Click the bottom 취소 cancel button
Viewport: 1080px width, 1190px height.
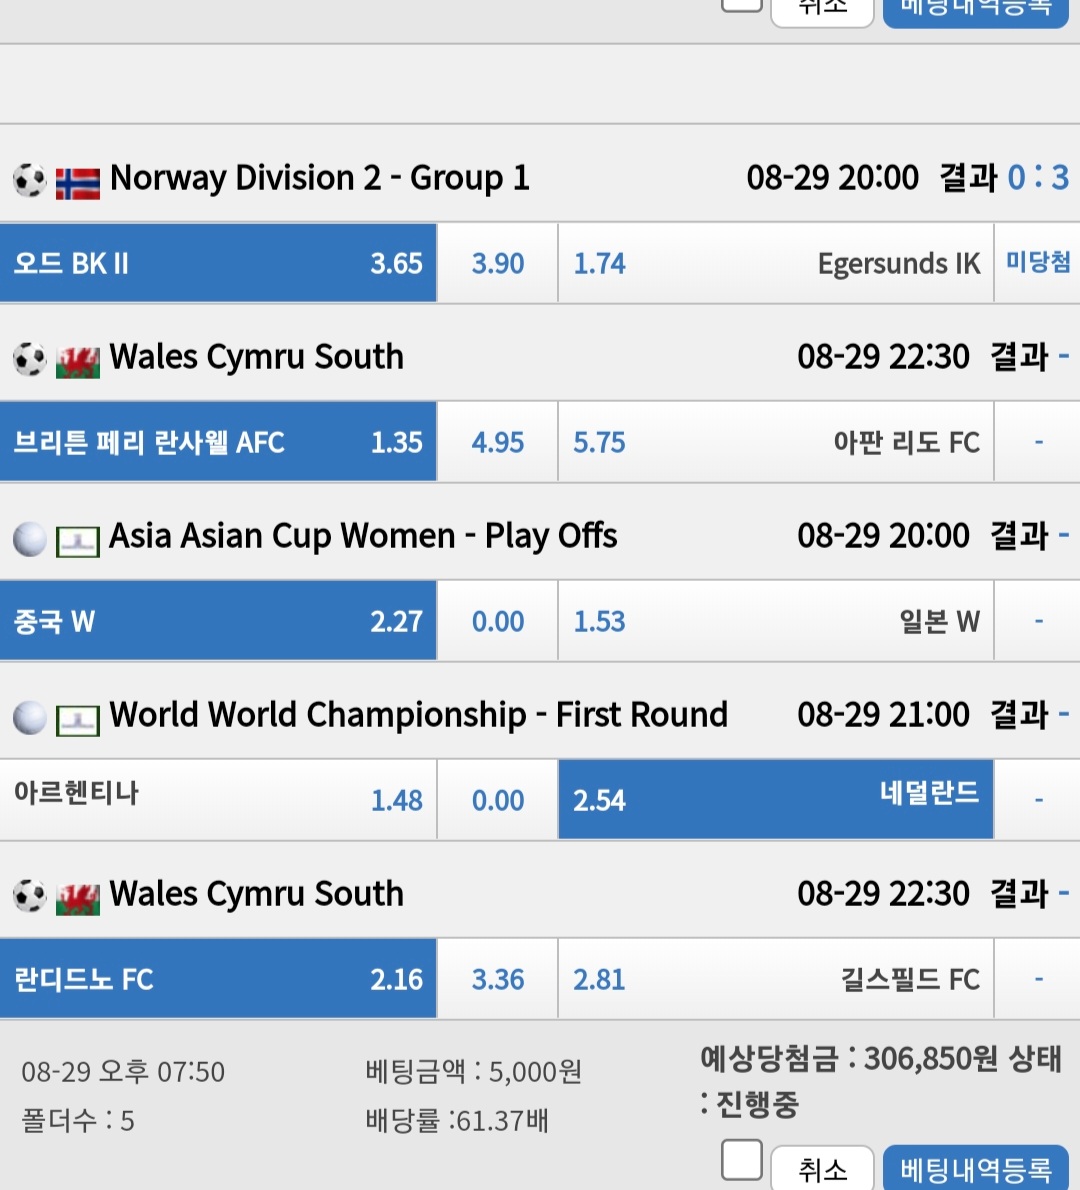coord(822,1169)
